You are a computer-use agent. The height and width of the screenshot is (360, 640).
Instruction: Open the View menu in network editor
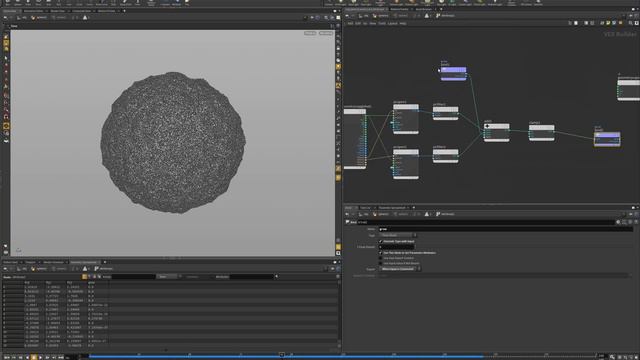[373, 24]
